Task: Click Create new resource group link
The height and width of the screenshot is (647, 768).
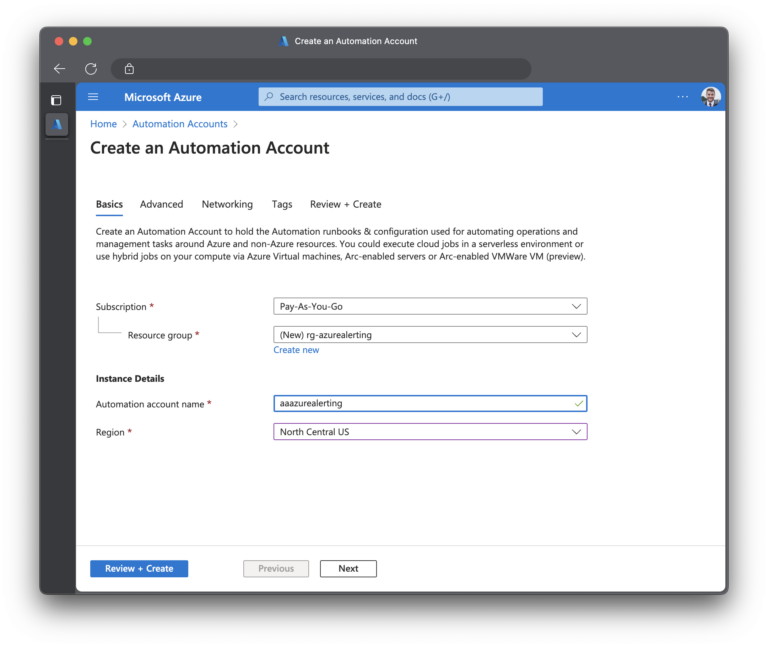Action: [x=296, y=350]
